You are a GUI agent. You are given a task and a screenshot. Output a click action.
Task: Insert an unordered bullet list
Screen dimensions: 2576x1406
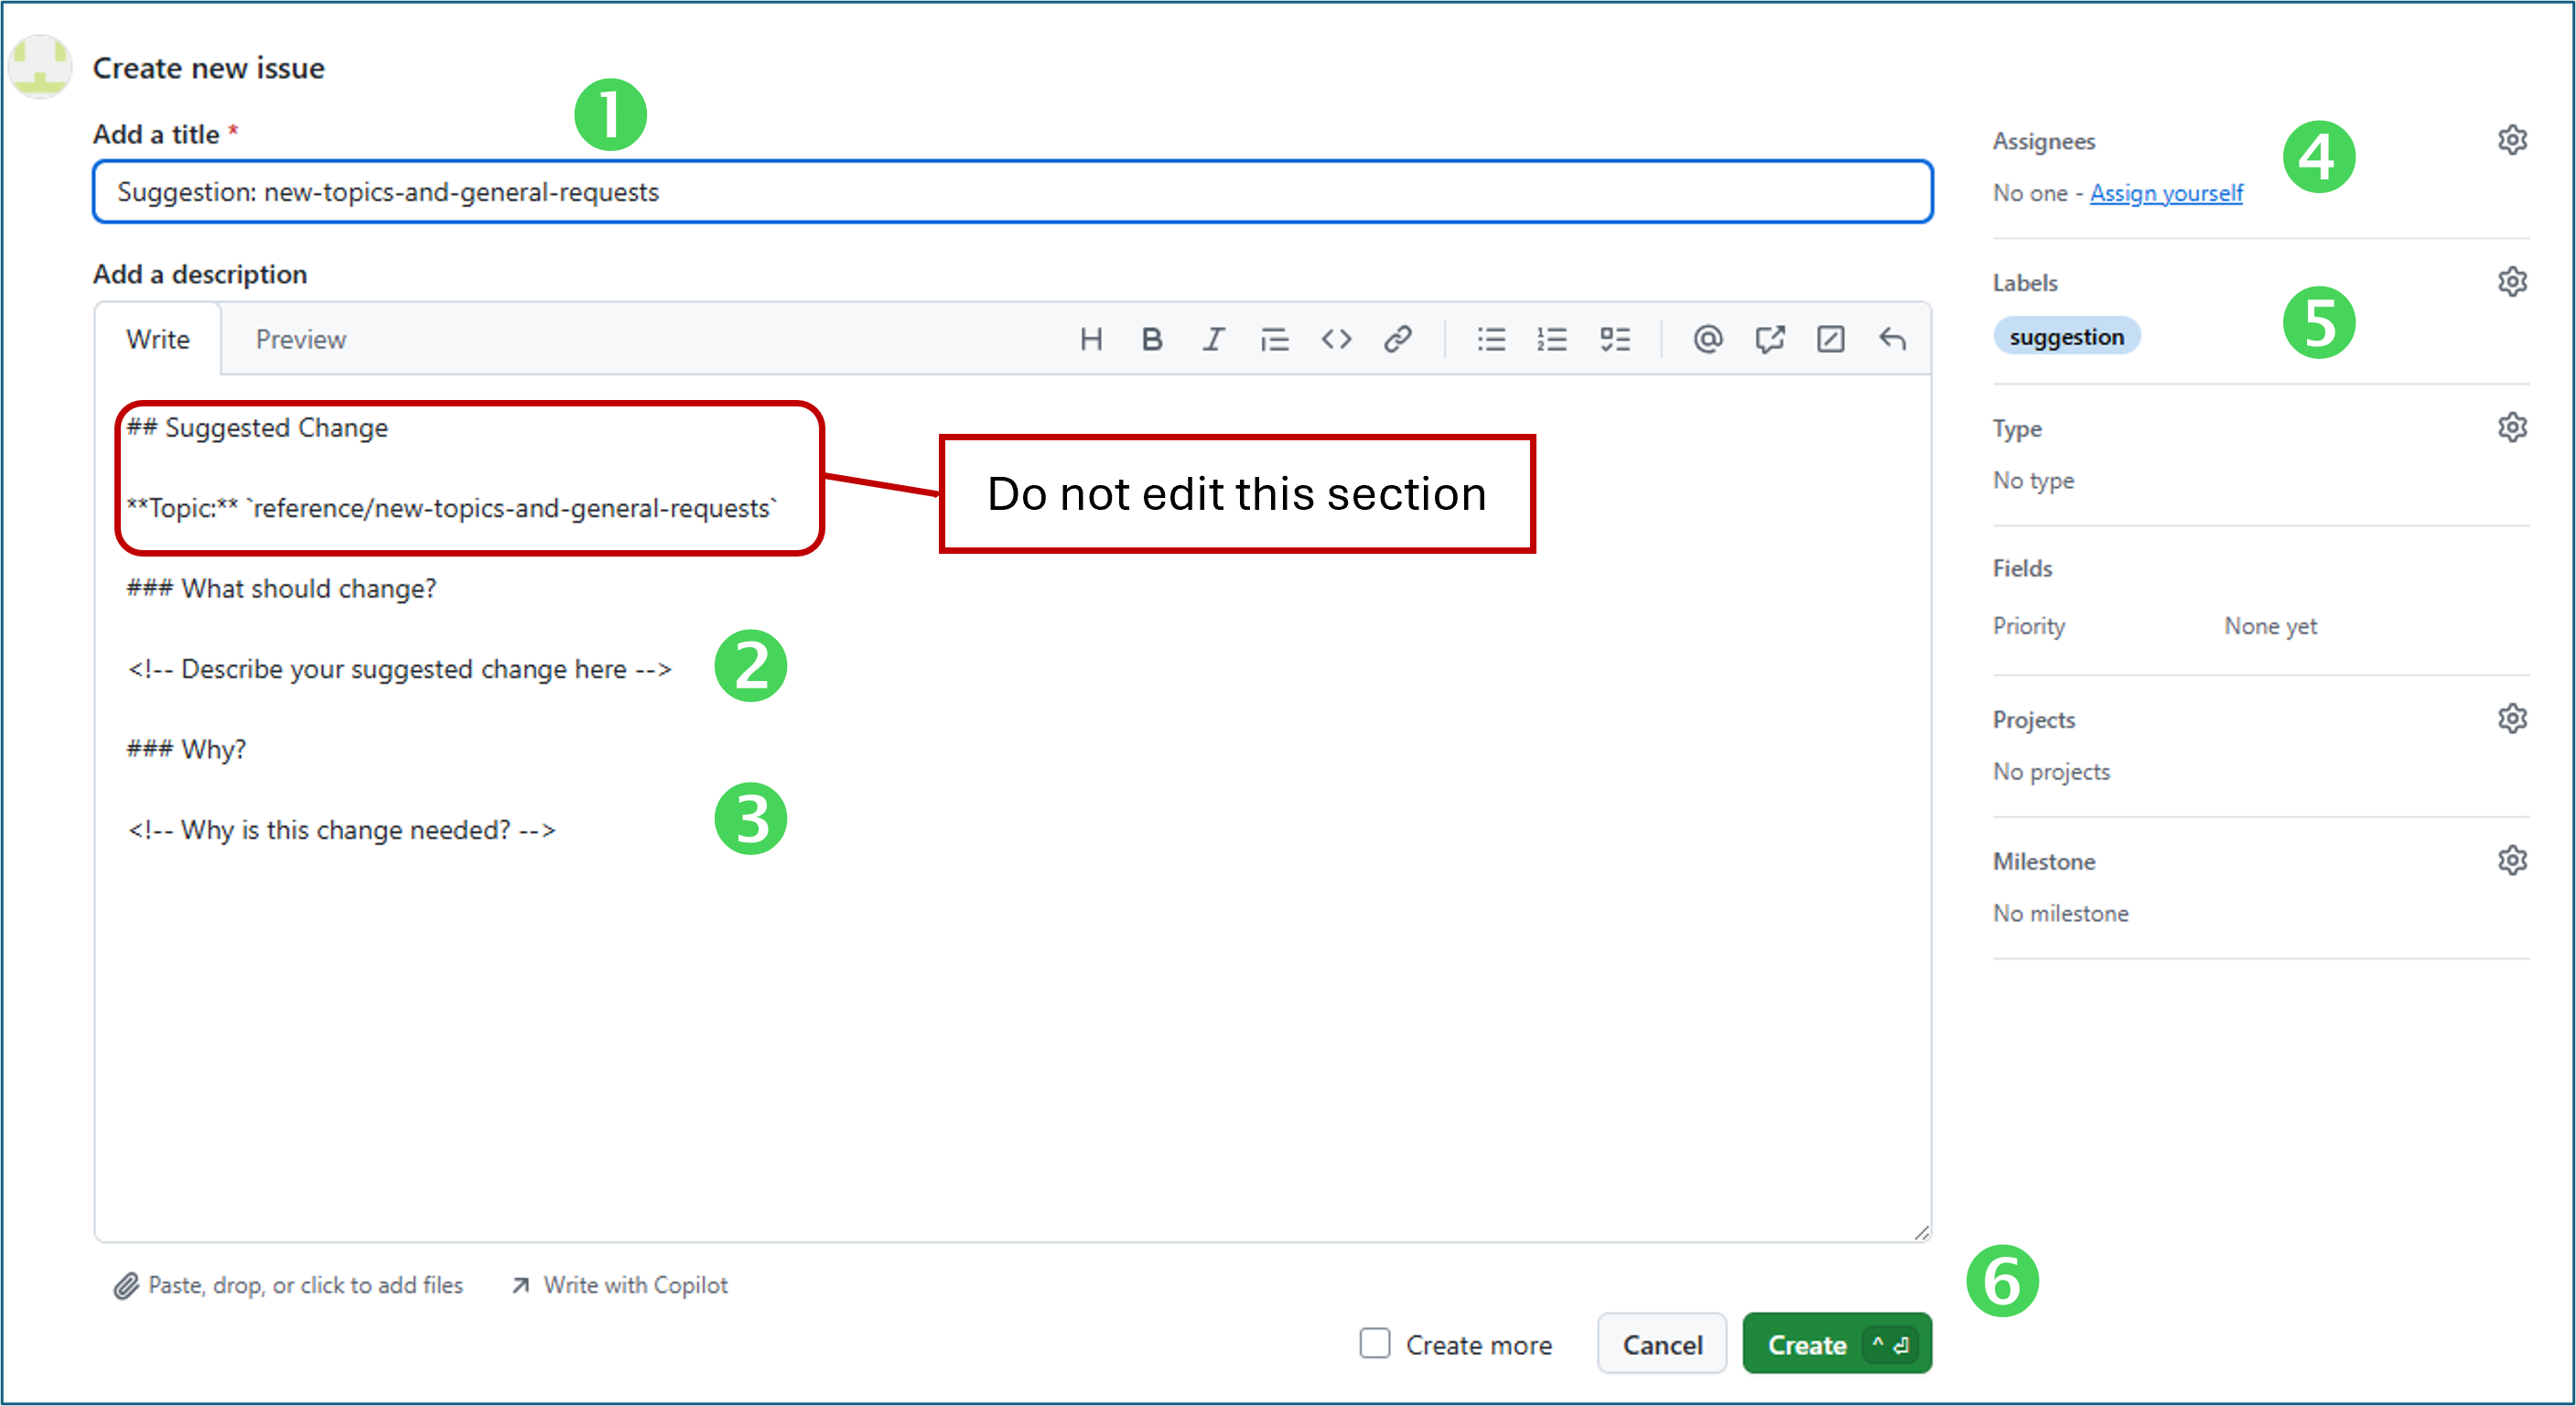coord(1491,340)
